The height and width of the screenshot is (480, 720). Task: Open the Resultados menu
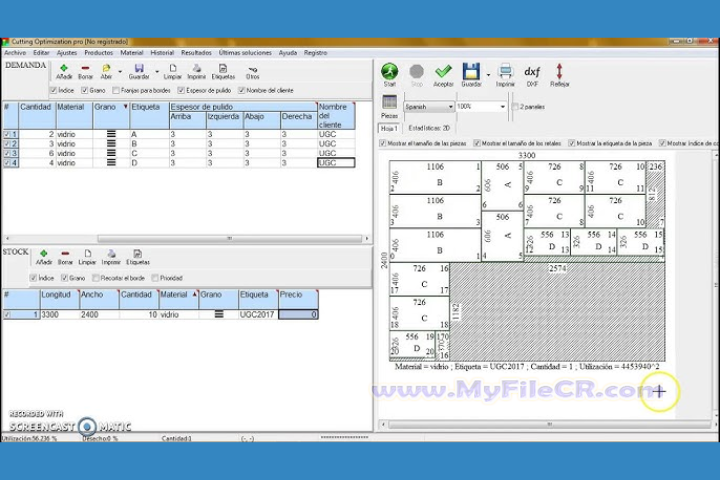click(x=197, y=53)
